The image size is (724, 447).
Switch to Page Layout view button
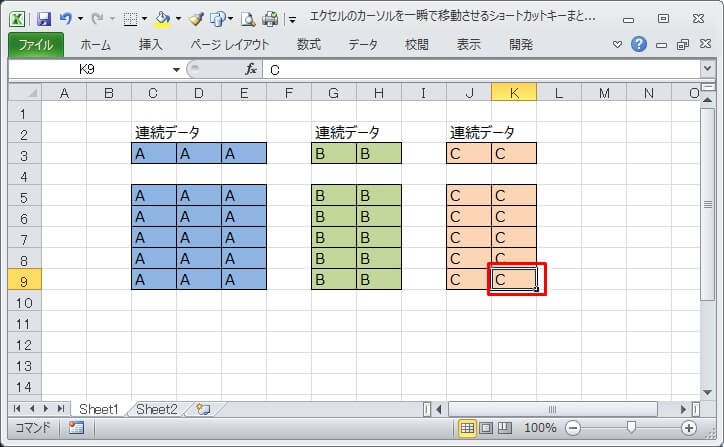486,428
